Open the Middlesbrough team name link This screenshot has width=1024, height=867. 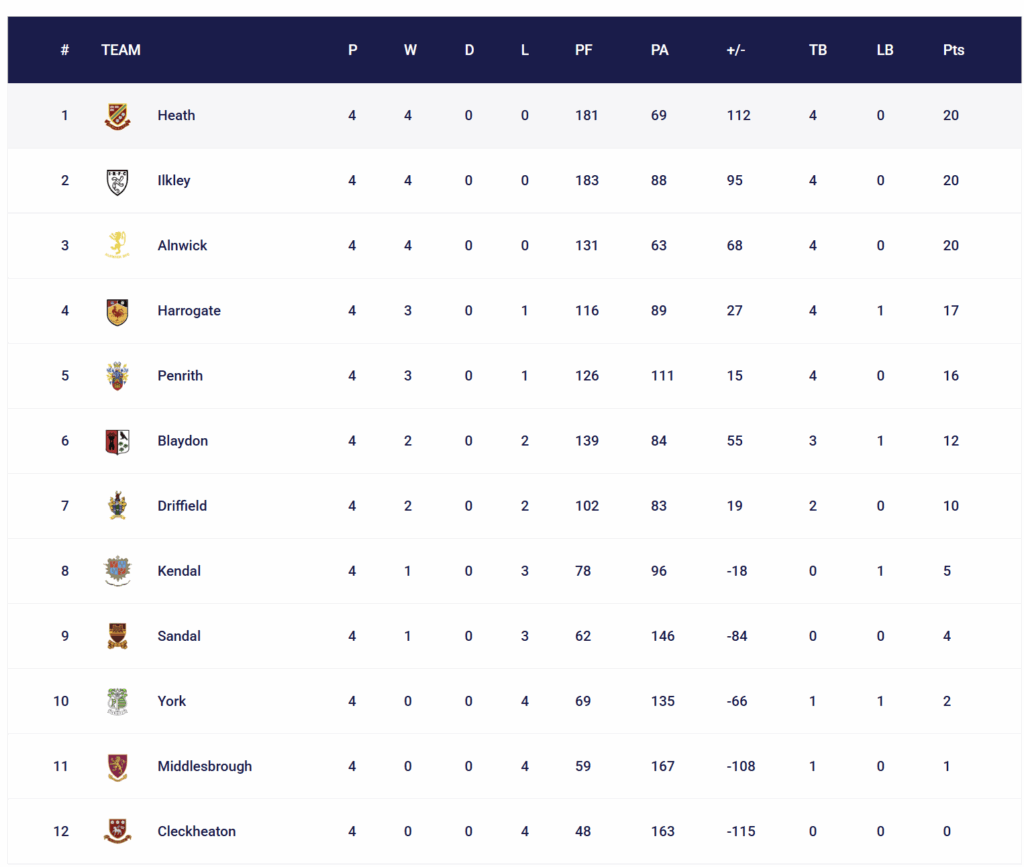204,766
